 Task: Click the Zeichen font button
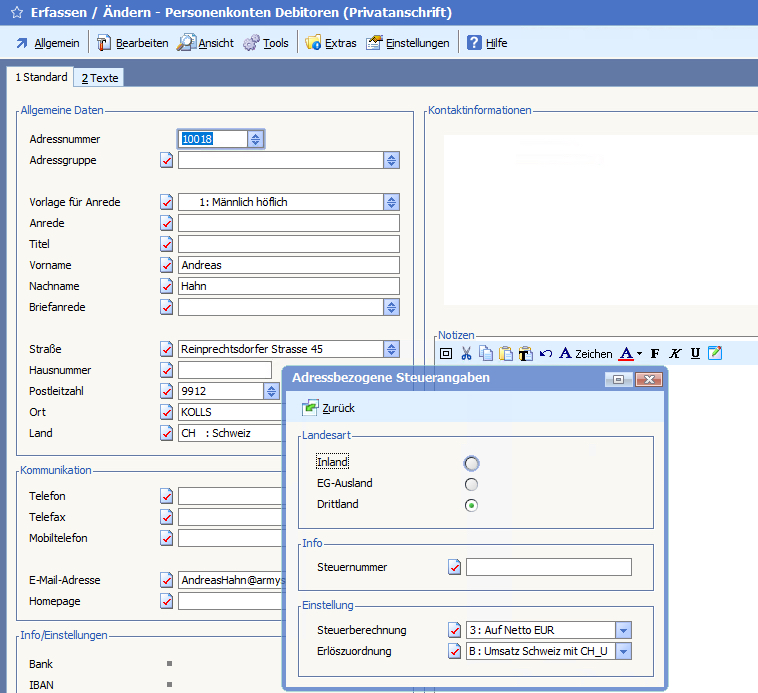pyautogui.click(x=585, y=353)
